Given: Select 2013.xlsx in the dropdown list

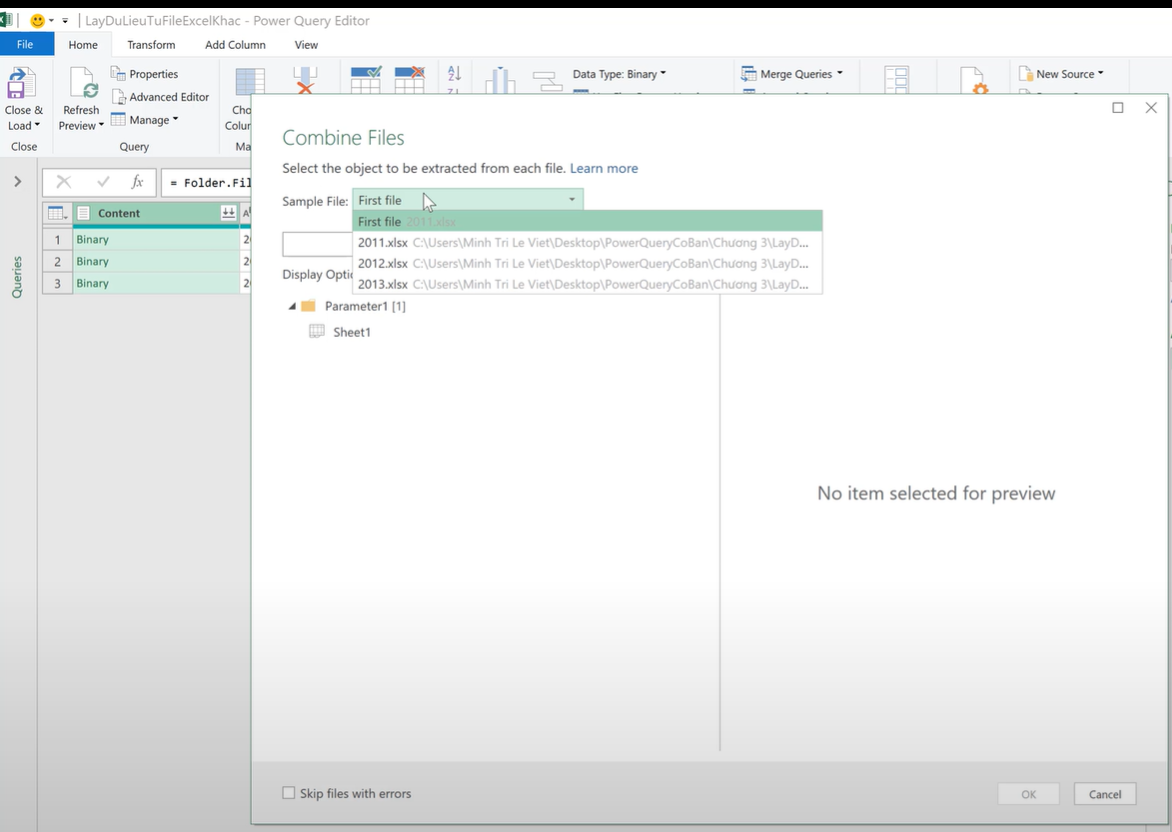Looking at the screenshot, I should (x=383, y=284).
